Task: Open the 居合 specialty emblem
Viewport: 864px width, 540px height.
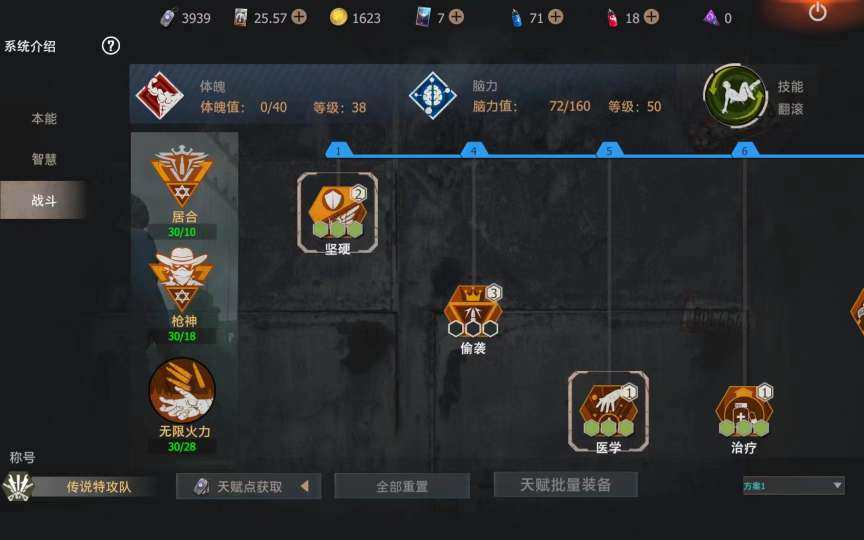Action: [x=182, y=176]
